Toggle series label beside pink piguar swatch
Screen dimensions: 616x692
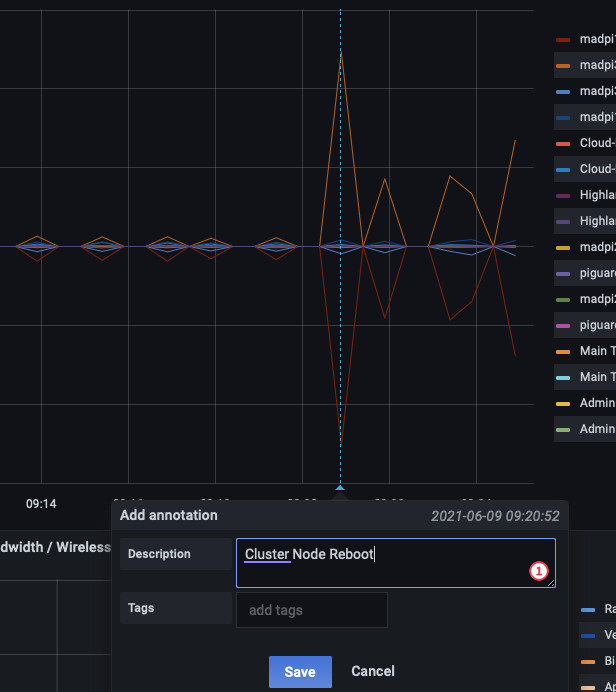(x=597, y=325)
